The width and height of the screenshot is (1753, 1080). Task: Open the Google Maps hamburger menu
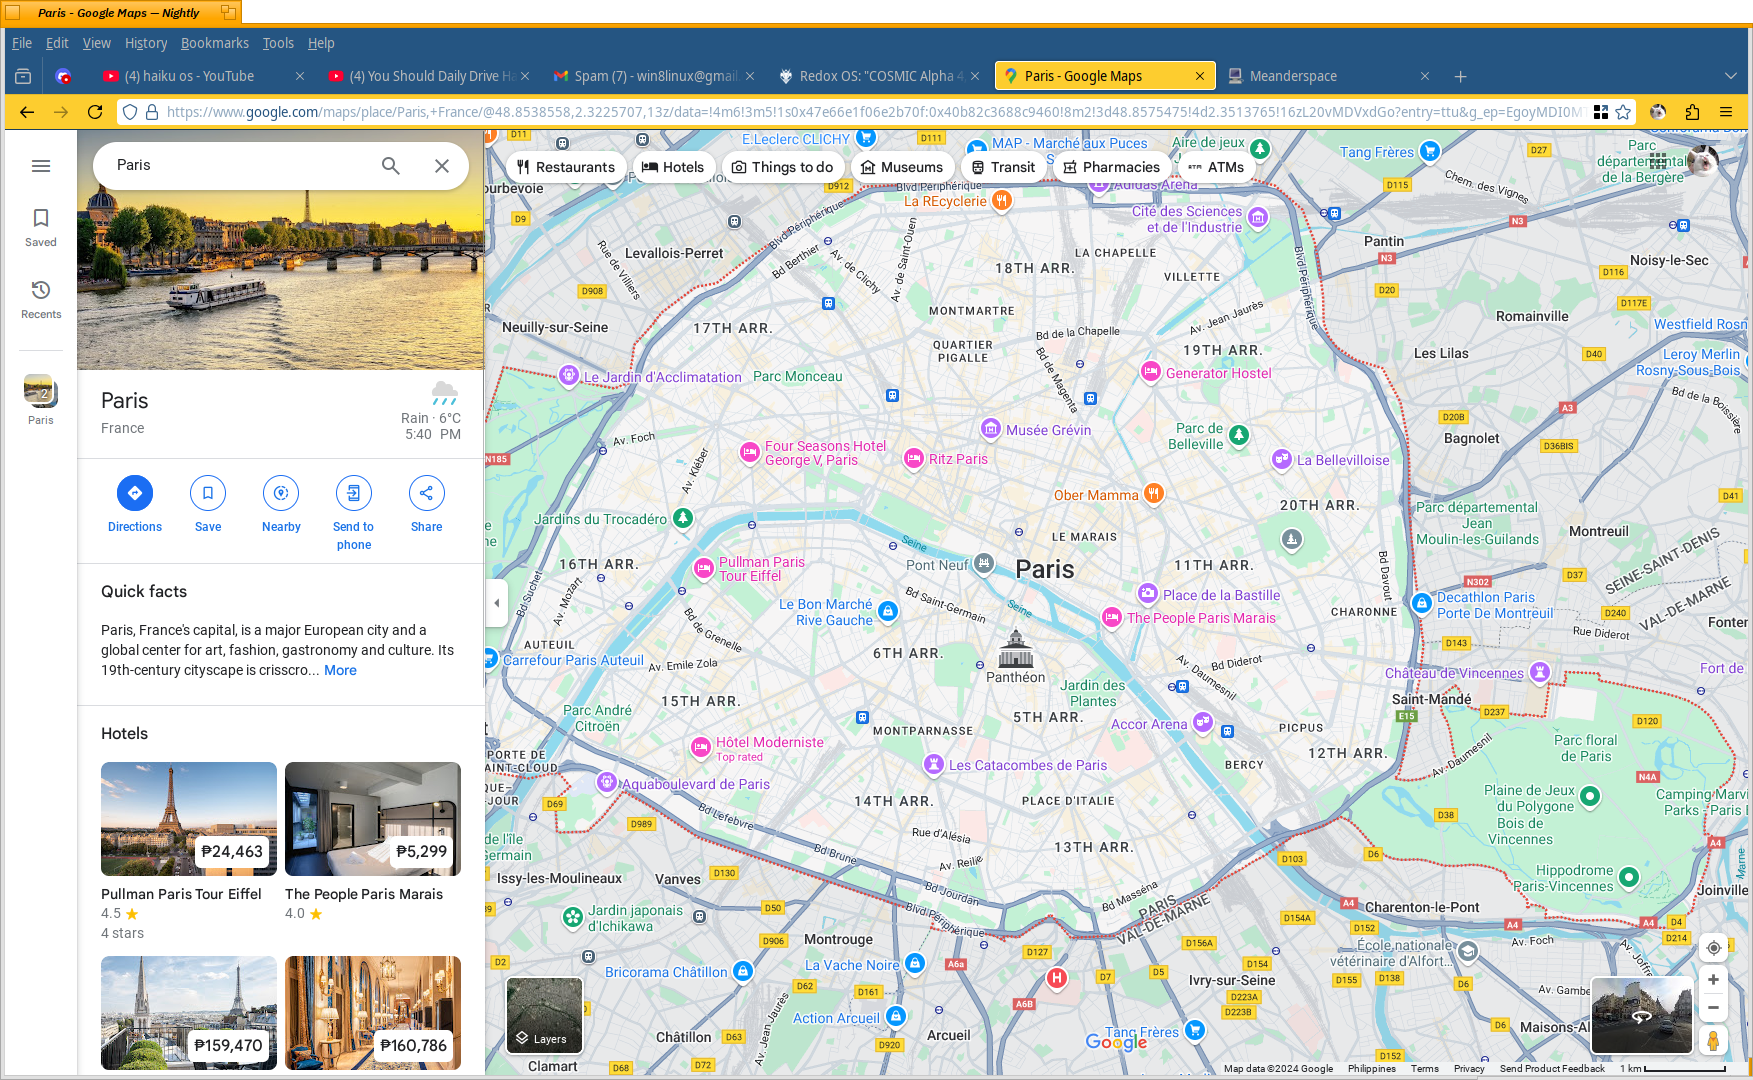[x=41, y=166]
